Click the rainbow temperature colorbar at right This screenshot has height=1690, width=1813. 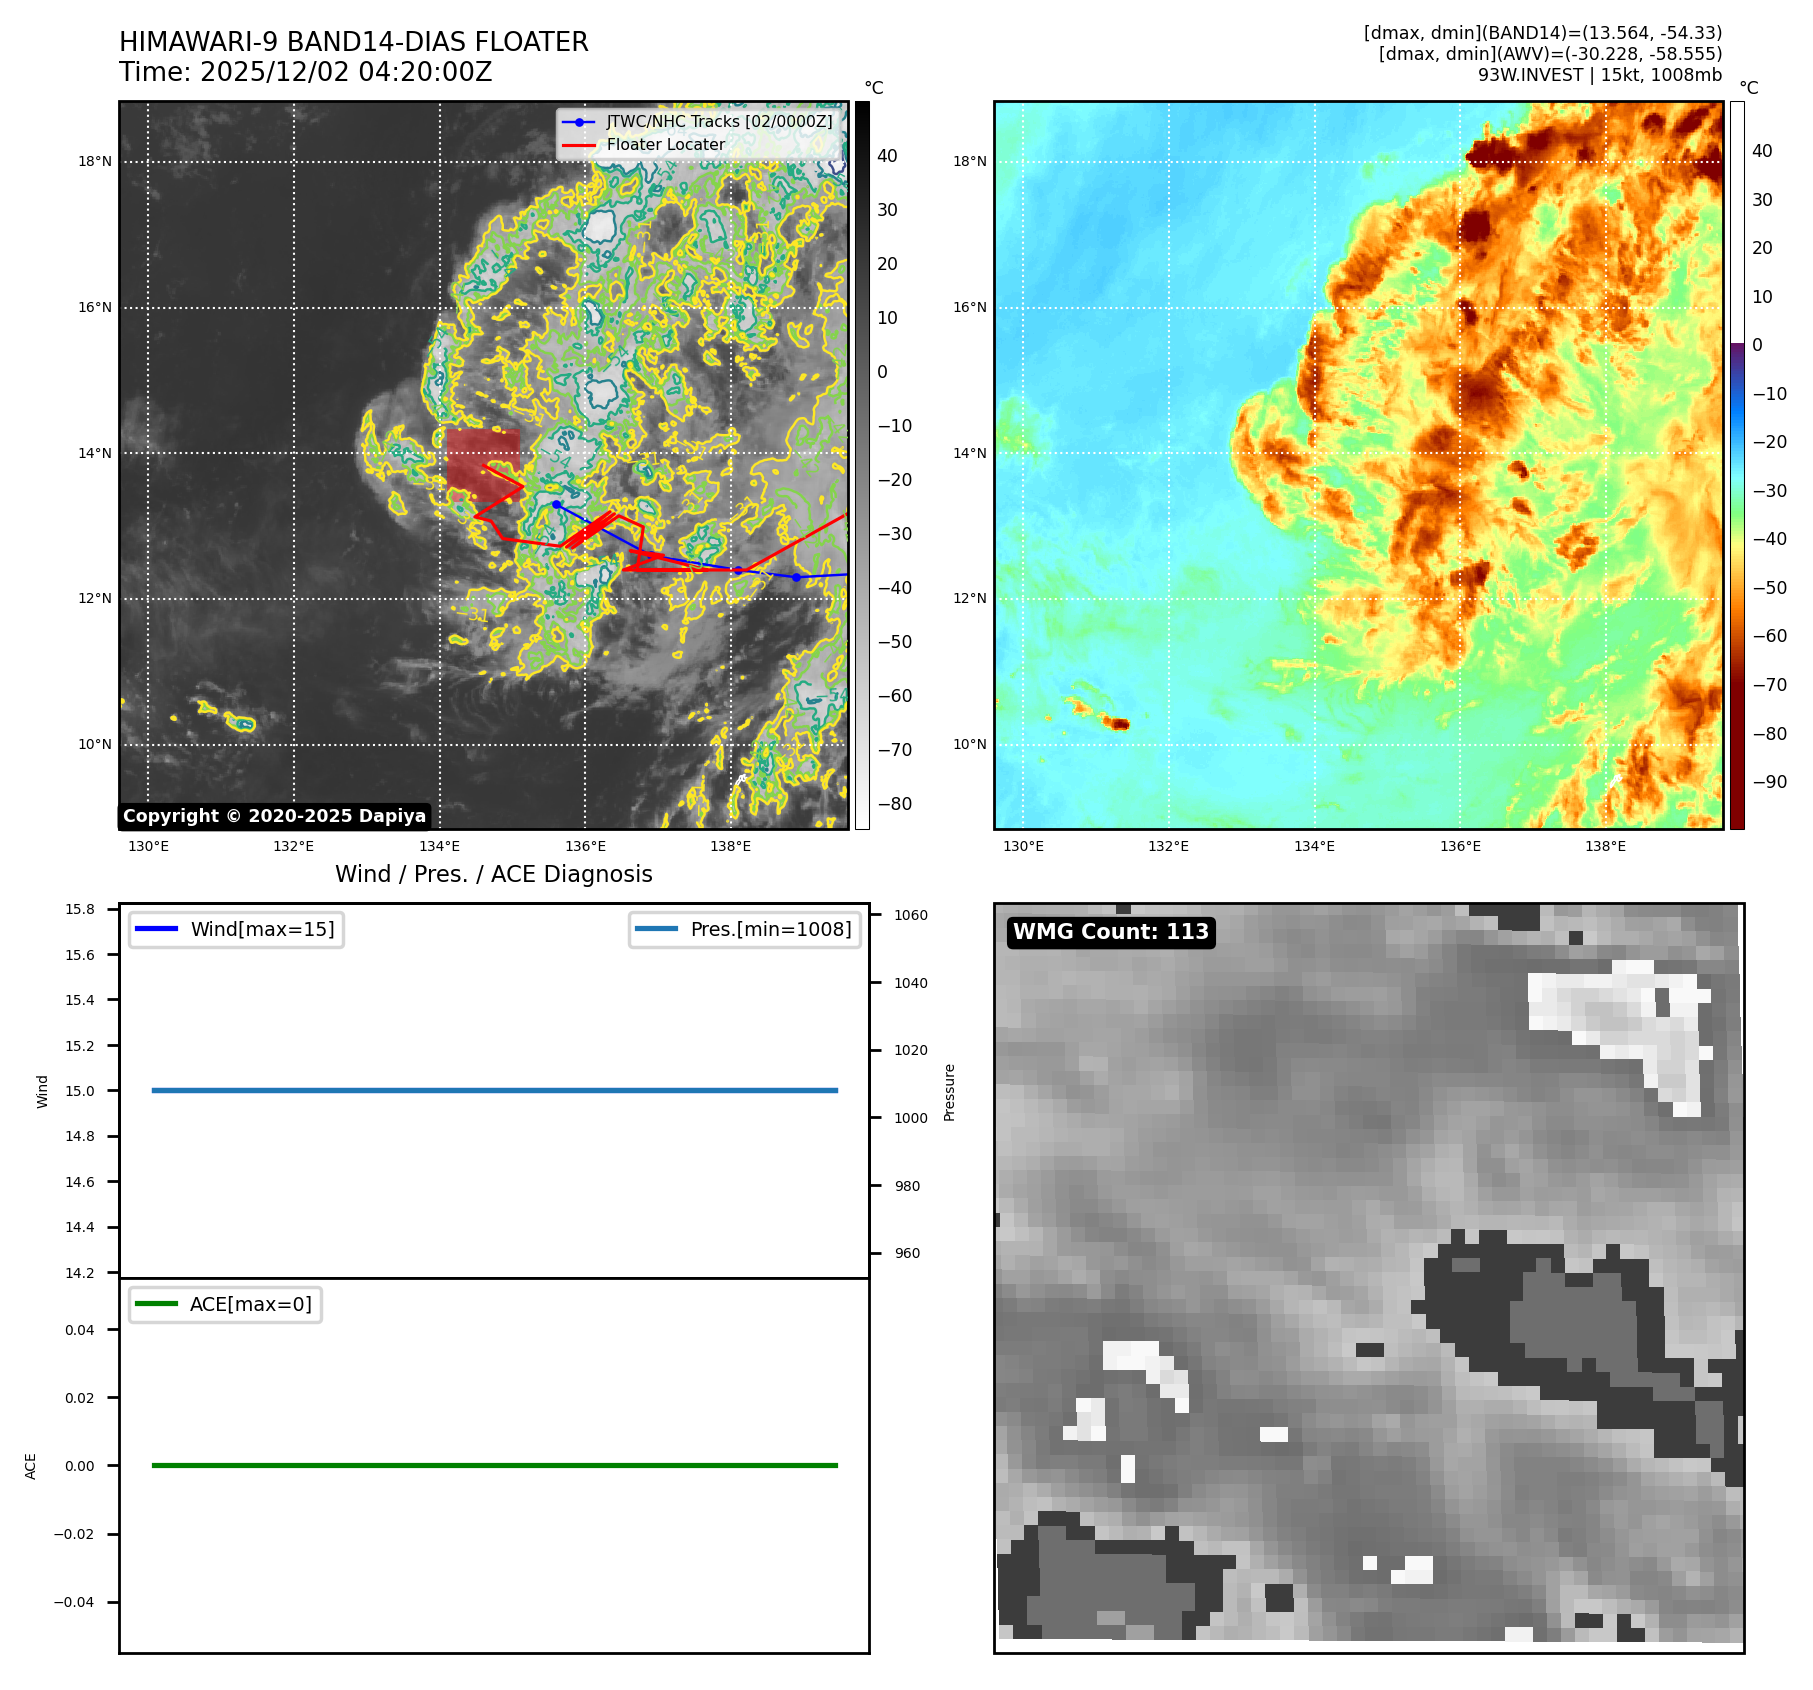1737,465
